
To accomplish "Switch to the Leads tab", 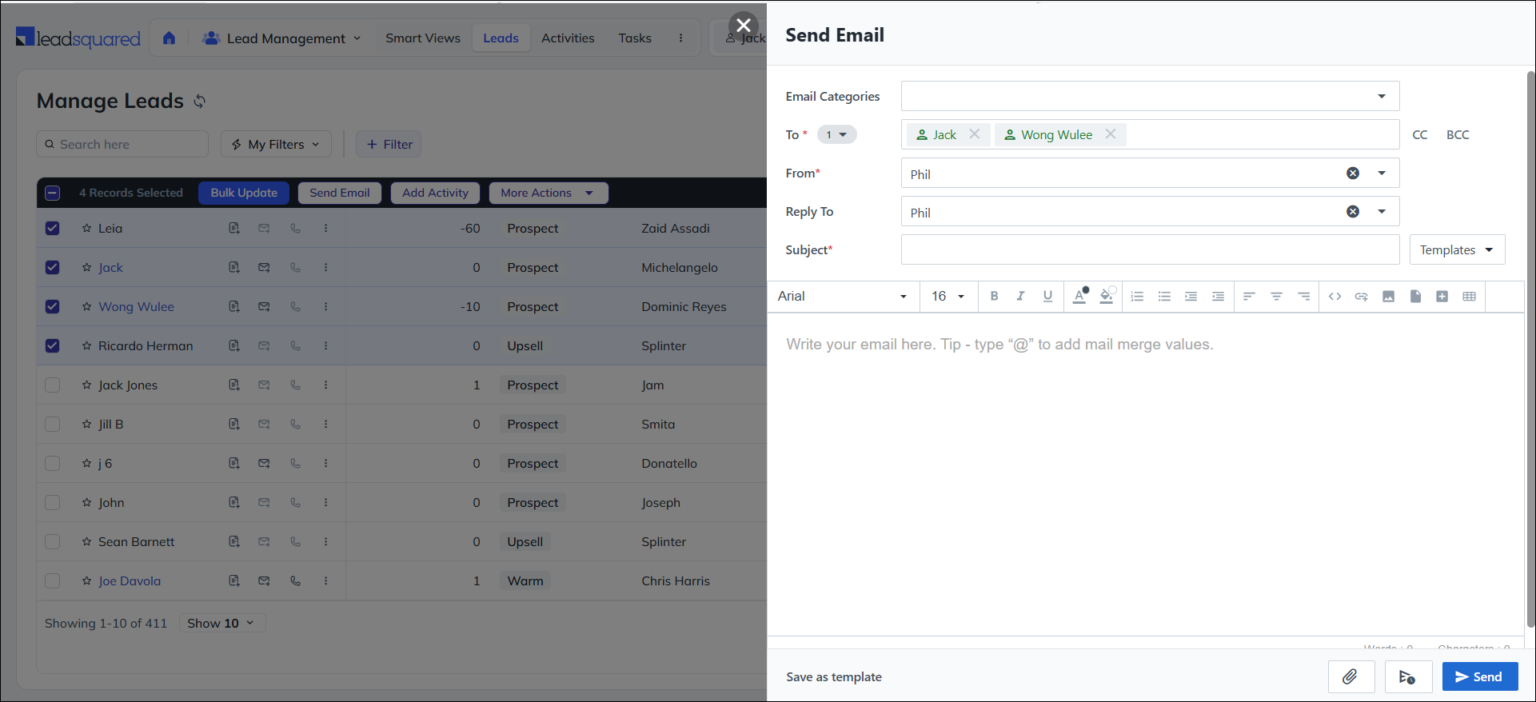I will pos(501,38).
